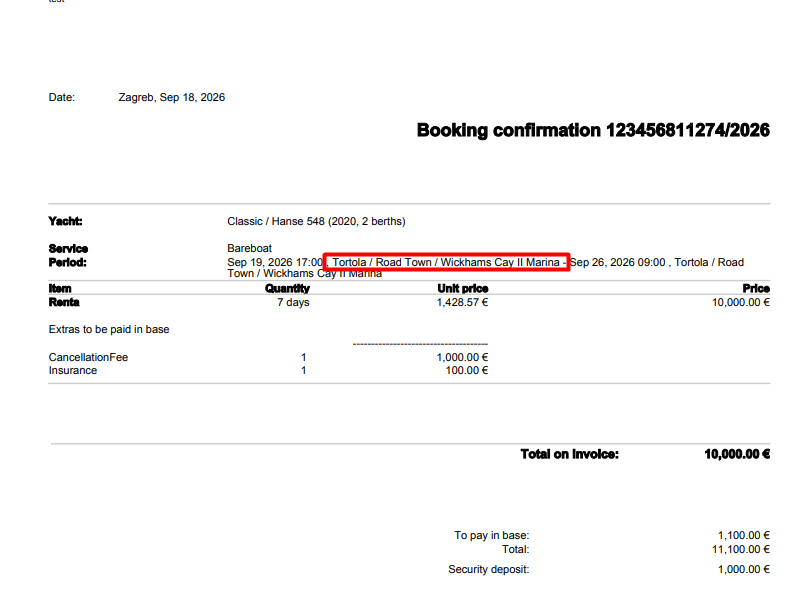Click the Price column header
Image resolution: width=802 pixels, height=608 pixels.
tap(756, 288)
